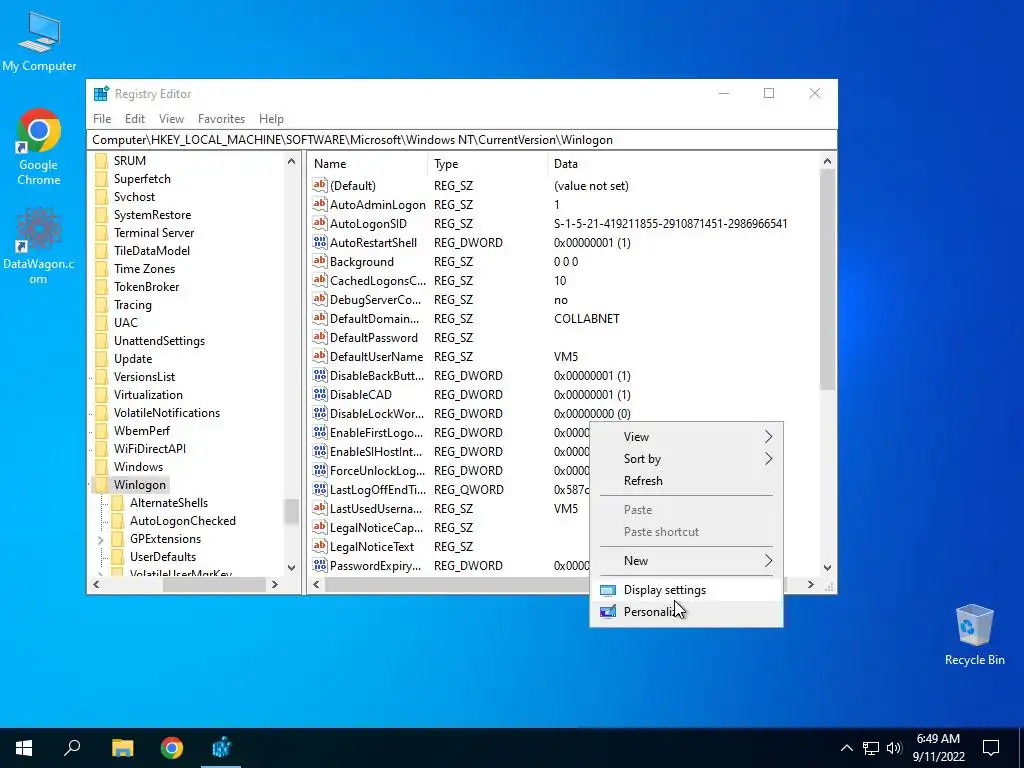Click the Personalize menu icon
1024x768 pixels.
[x=607, y=612]
